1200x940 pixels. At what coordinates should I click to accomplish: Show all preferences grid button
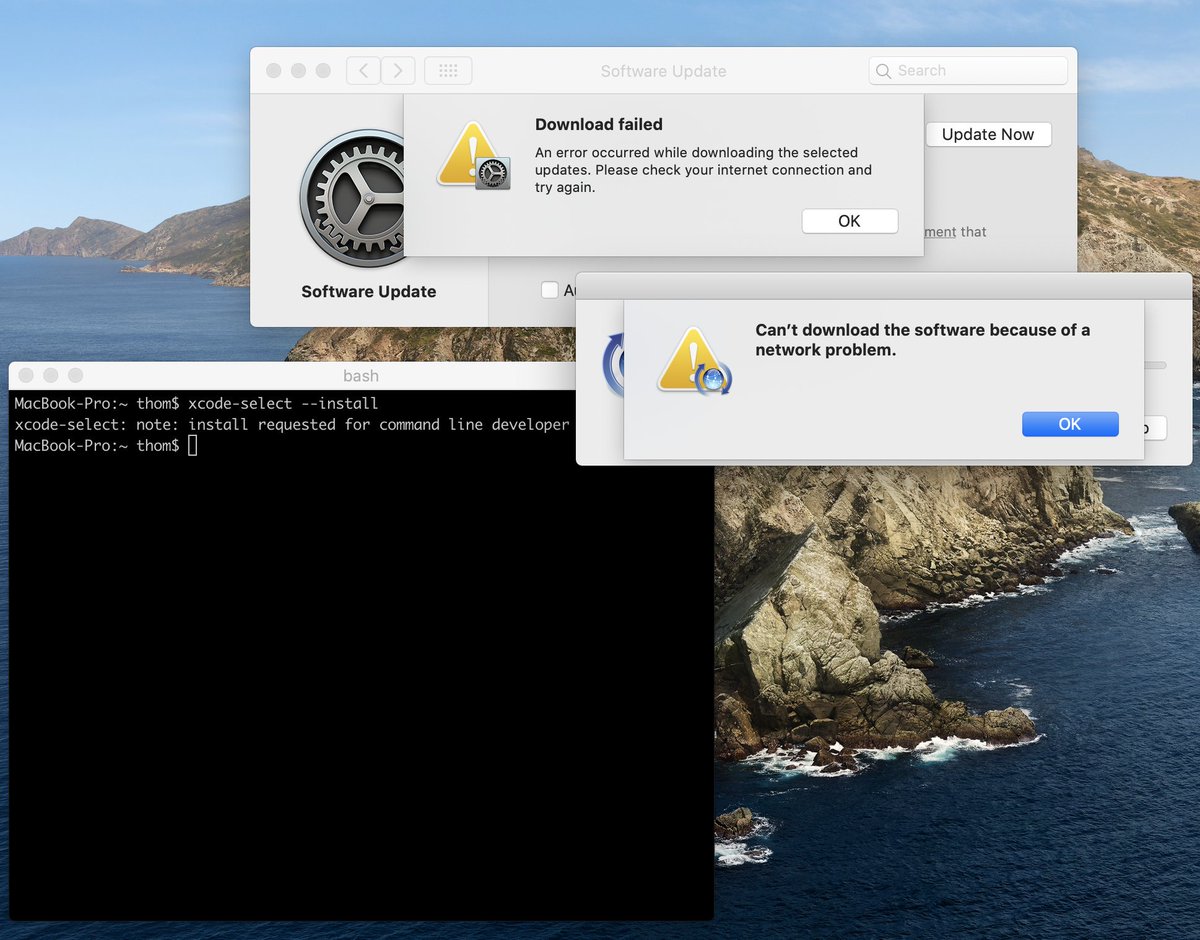(x=448, y=71)
